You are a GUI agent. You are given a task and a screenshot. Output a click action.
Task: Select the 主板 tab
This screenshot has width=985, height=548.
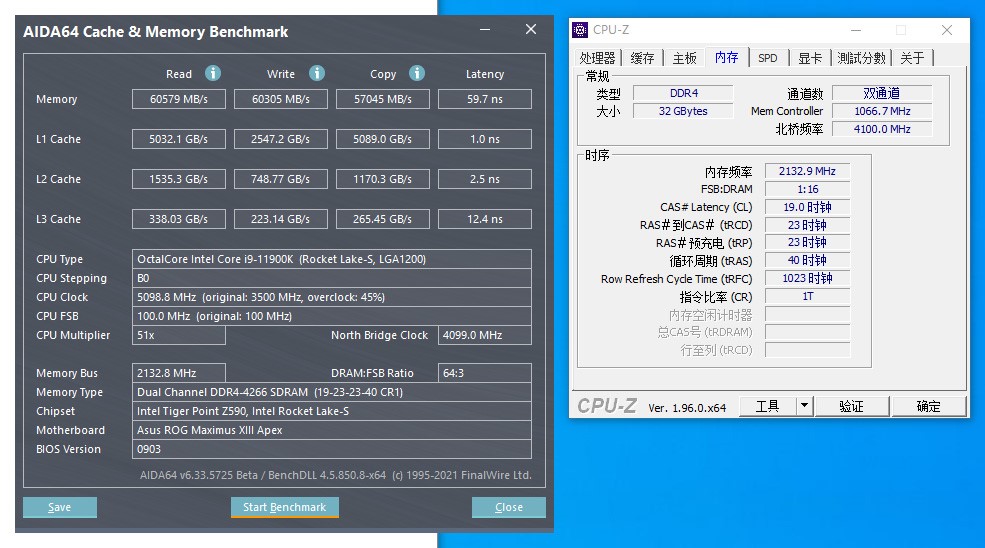684,58
